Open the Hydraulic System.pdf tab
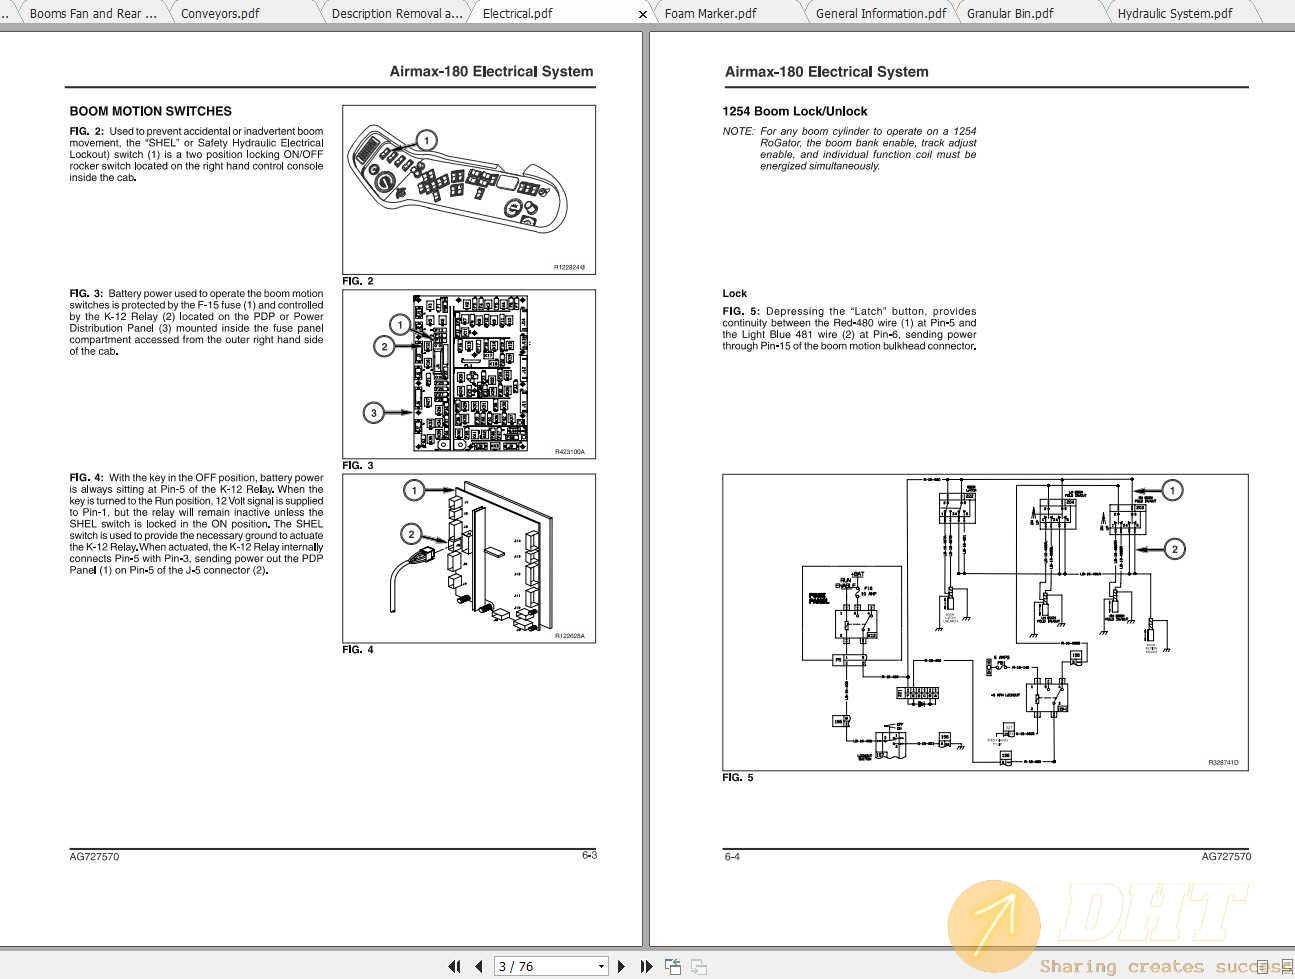Viewport: 1295px width, 979px height. click(x=1175, y=14)
